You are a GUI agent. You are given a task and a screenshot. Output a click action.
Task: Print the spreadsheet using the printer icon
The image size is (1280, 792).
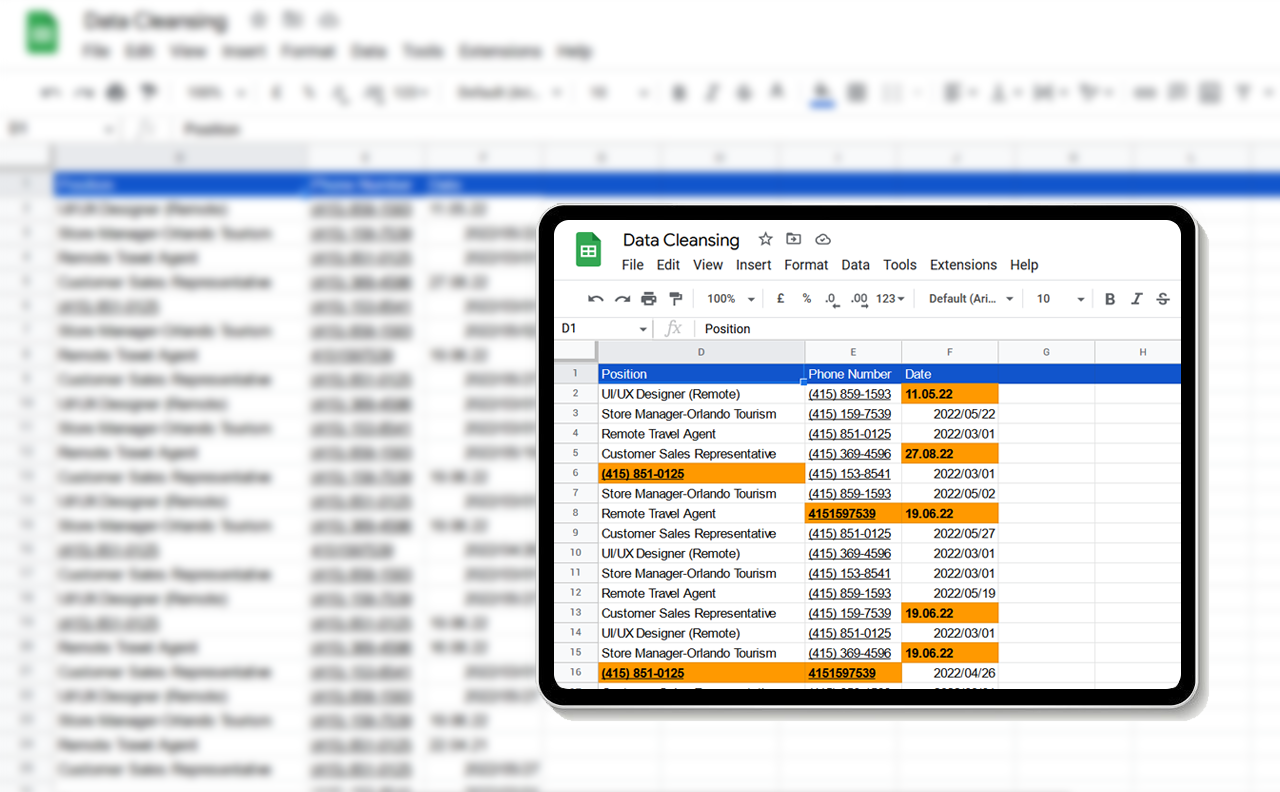point(649,299)
